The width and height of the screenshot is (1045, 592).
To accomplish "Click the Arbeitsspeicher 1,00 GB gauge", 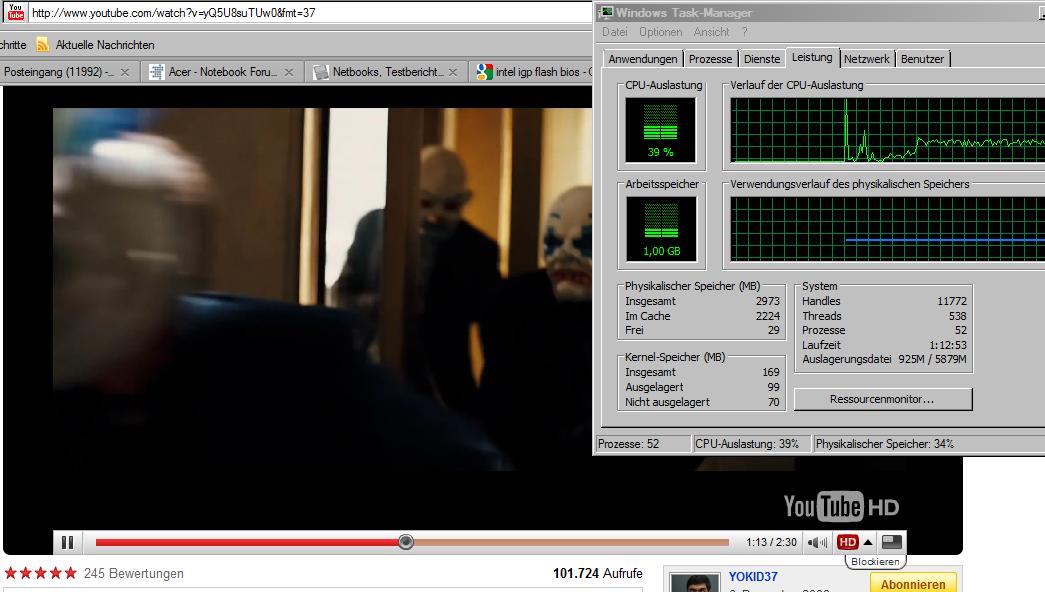I will coord(661,229).
